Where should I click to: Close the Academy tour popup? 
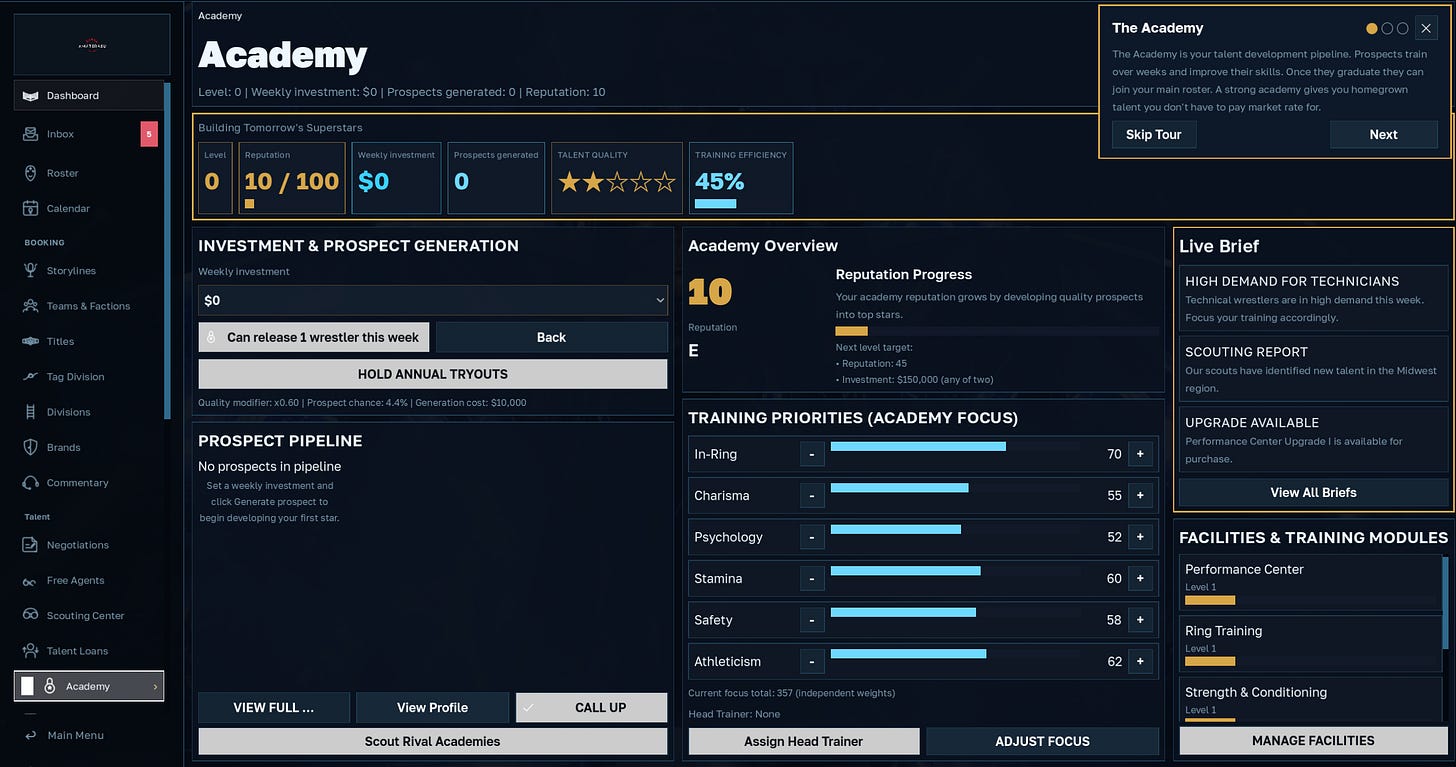[1426, 29]
